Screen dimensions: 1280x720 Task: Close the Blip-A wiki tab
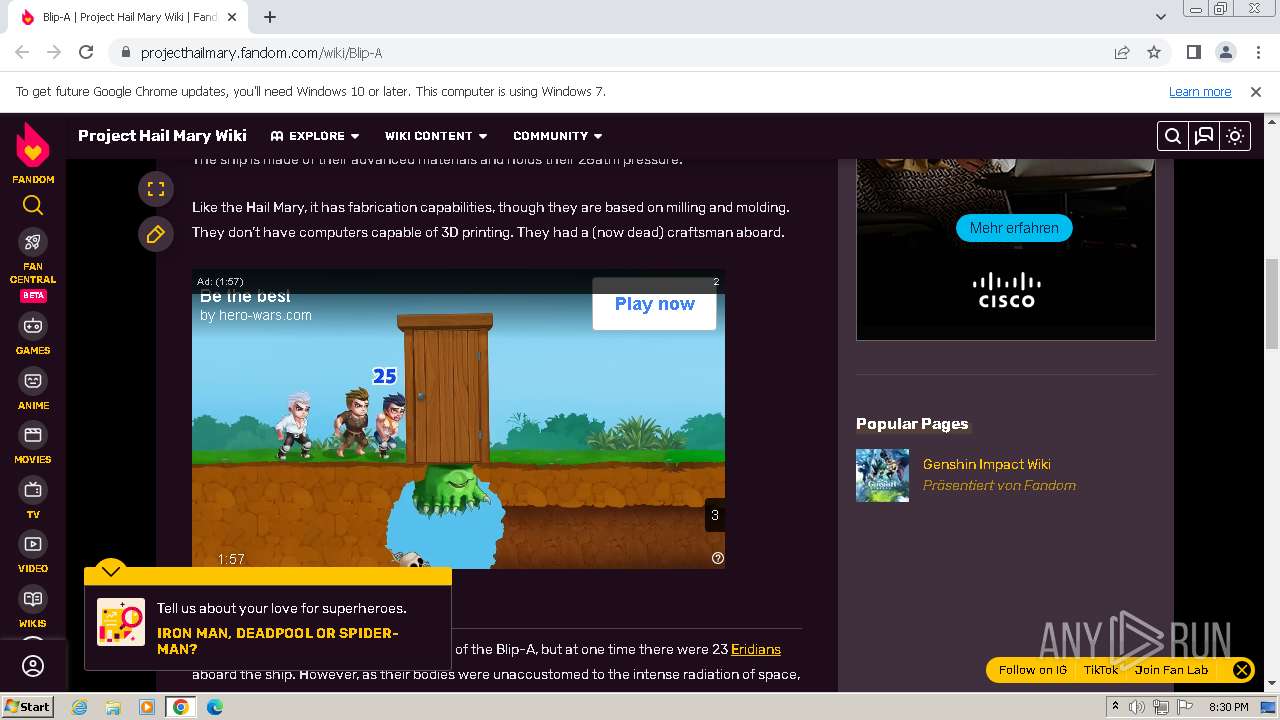tap(233, 17)
